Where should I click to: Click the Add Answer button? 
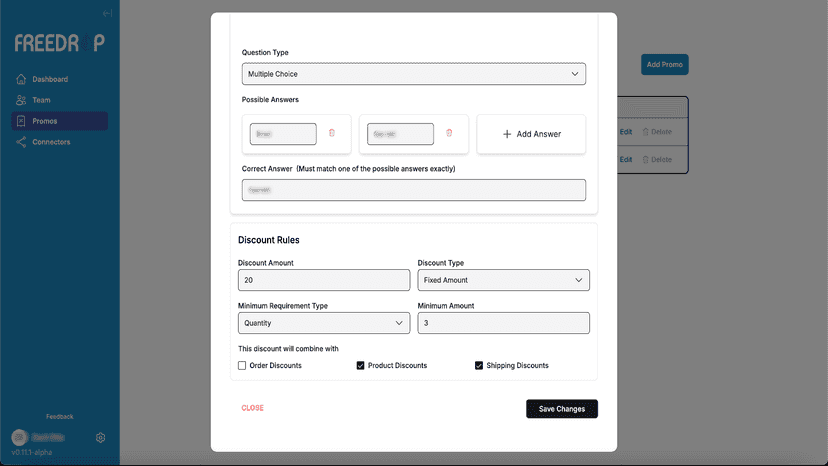pos(531,134)
